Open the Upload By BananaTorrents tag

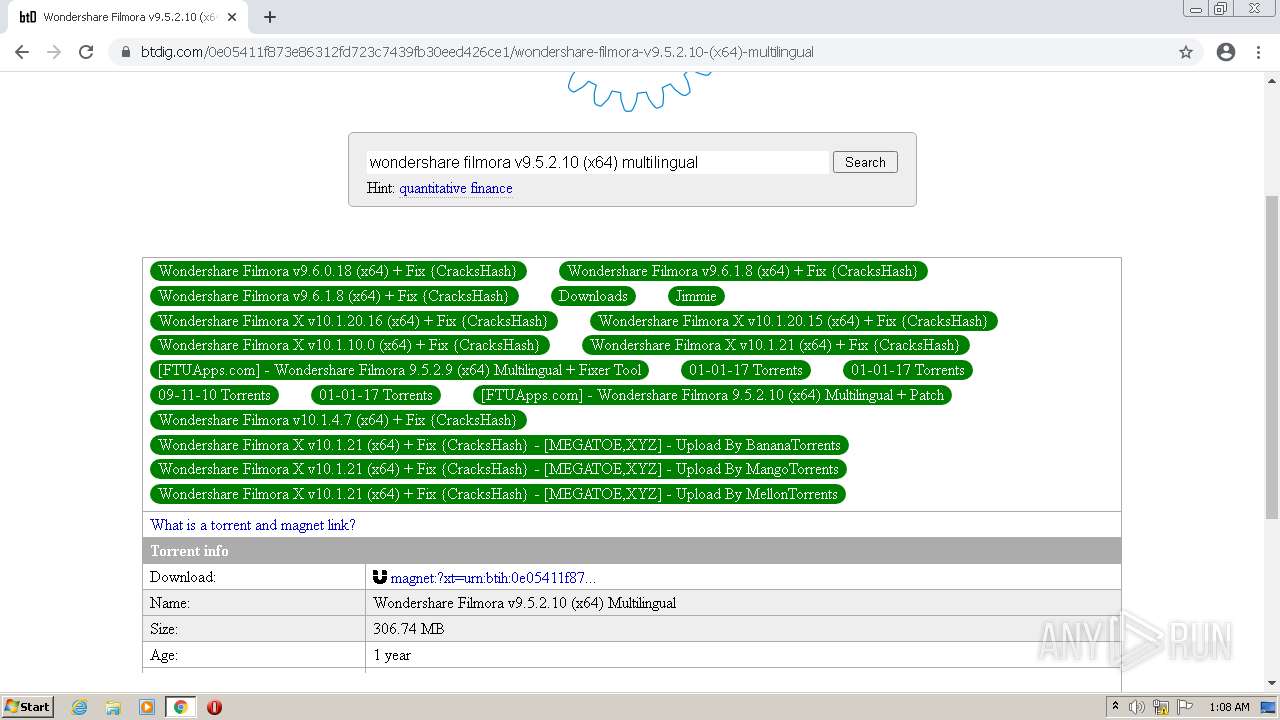[499, 445]
